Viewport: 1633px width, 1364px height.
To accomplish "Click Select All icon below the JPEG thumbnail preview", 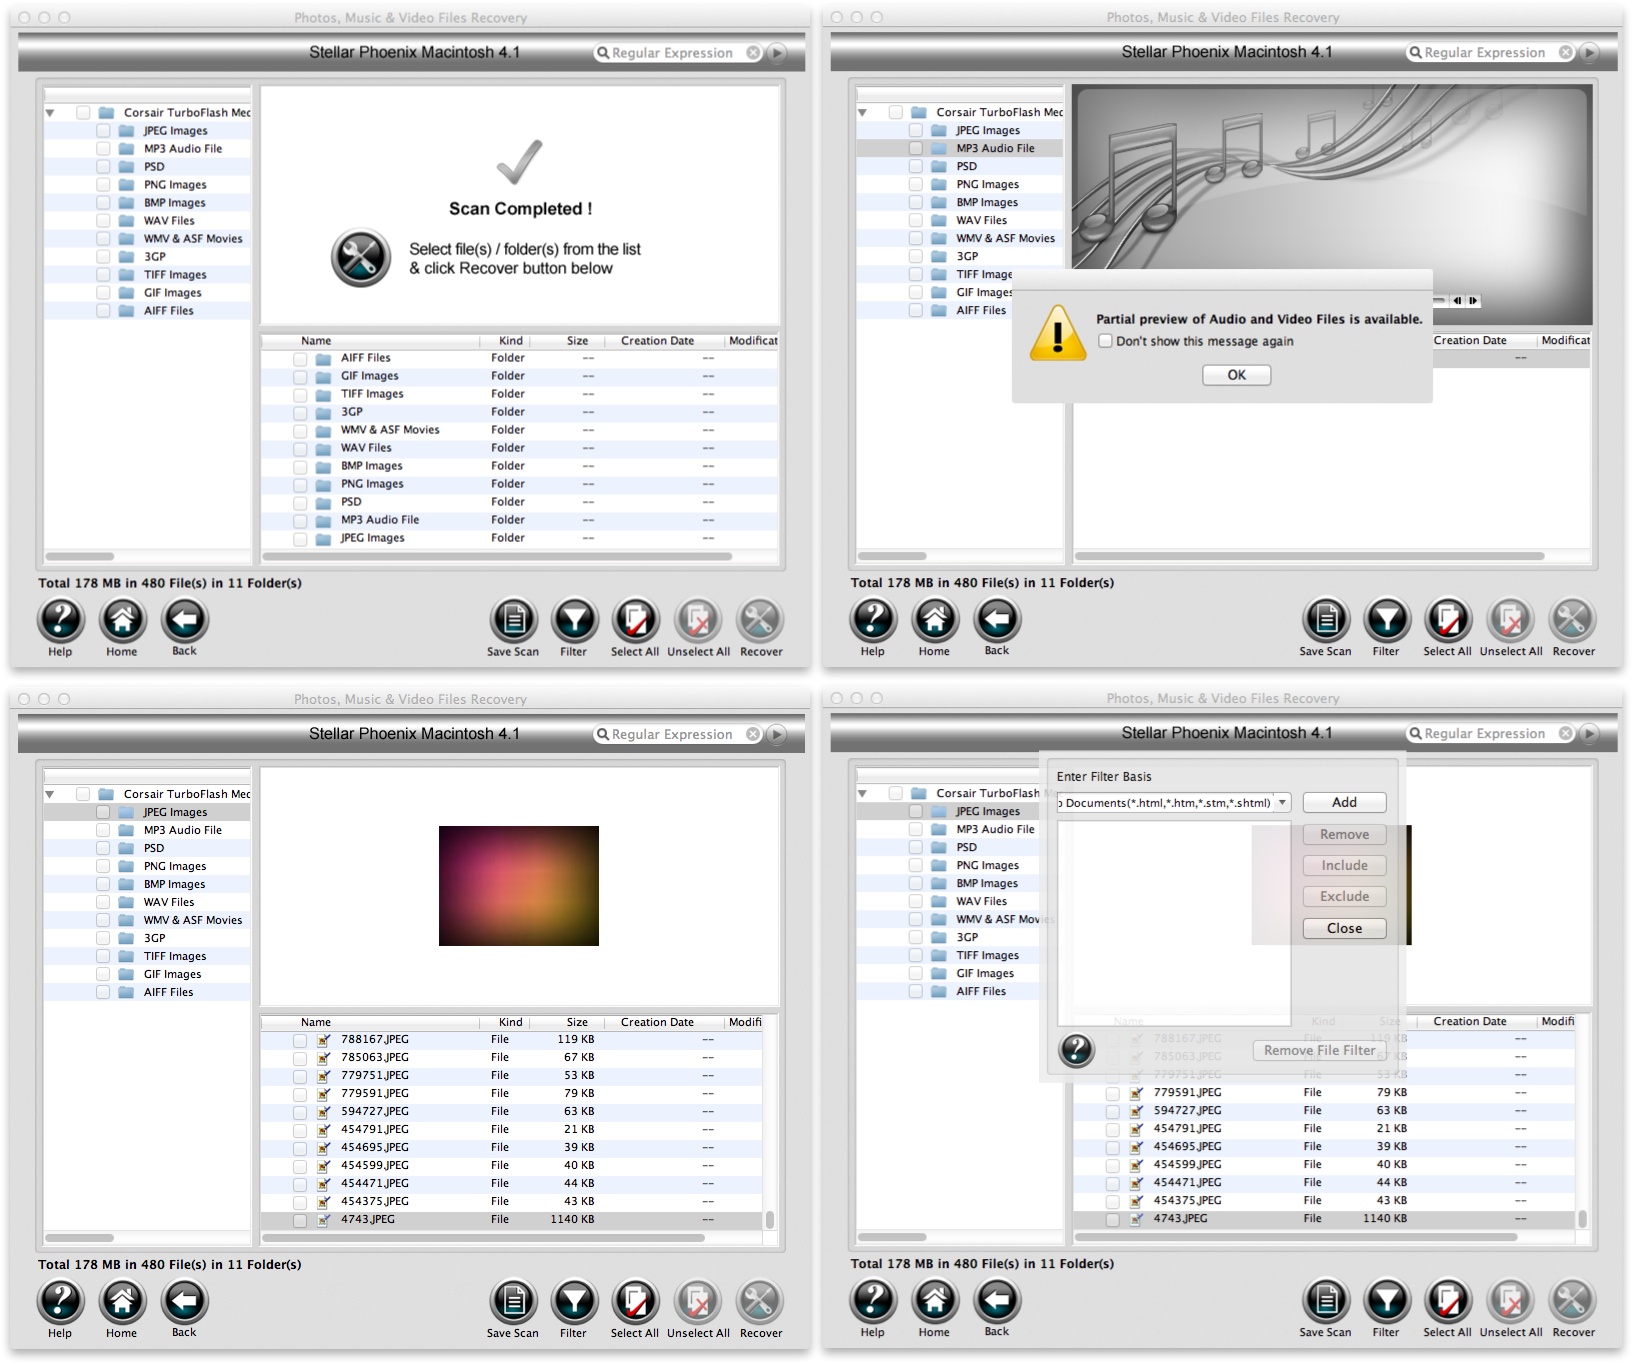I will point(635,1303).
